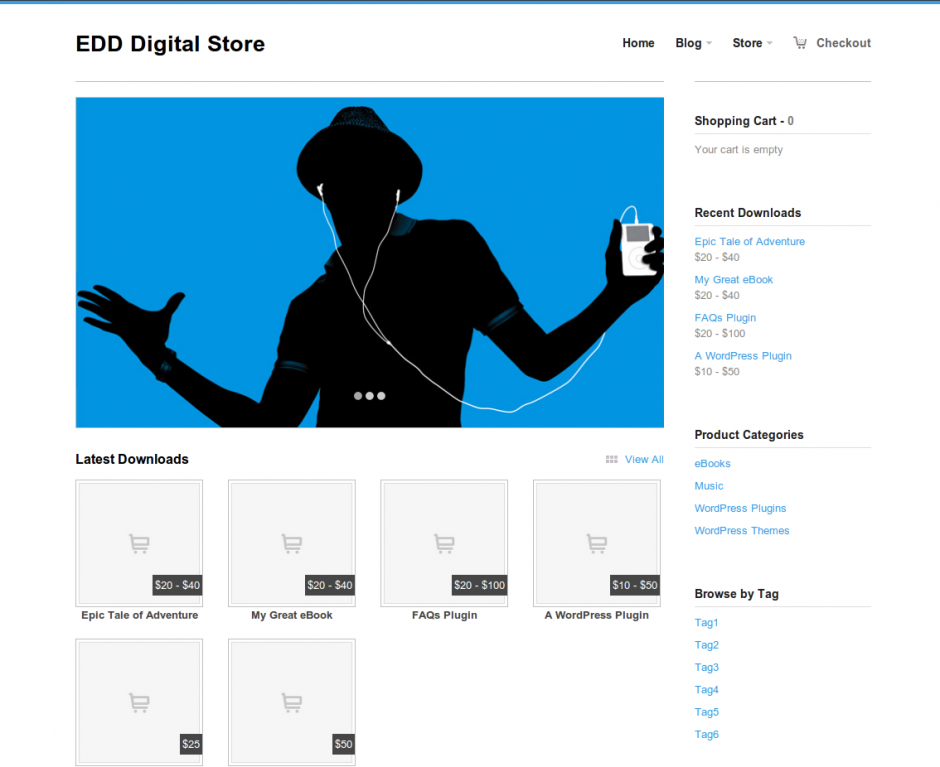Click the EDD Digital Store site title

[x=170, y=44]
